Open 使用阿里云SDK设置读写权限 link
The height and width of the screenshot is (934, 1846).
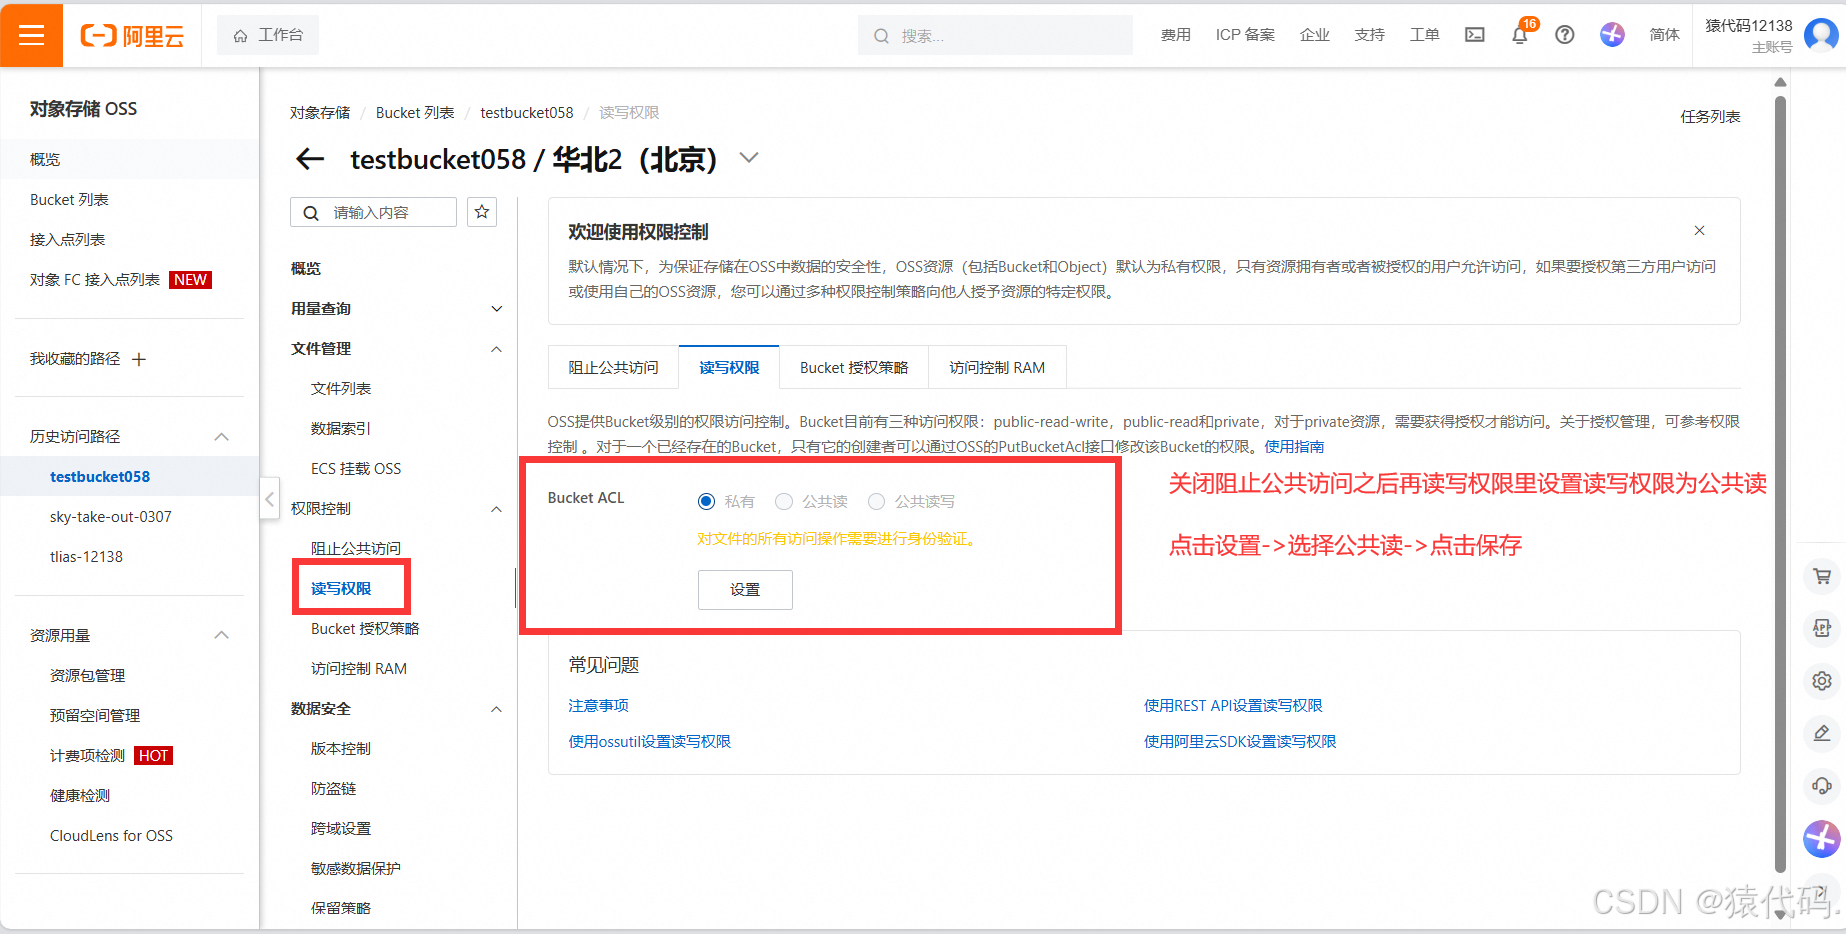point(1240,742)
